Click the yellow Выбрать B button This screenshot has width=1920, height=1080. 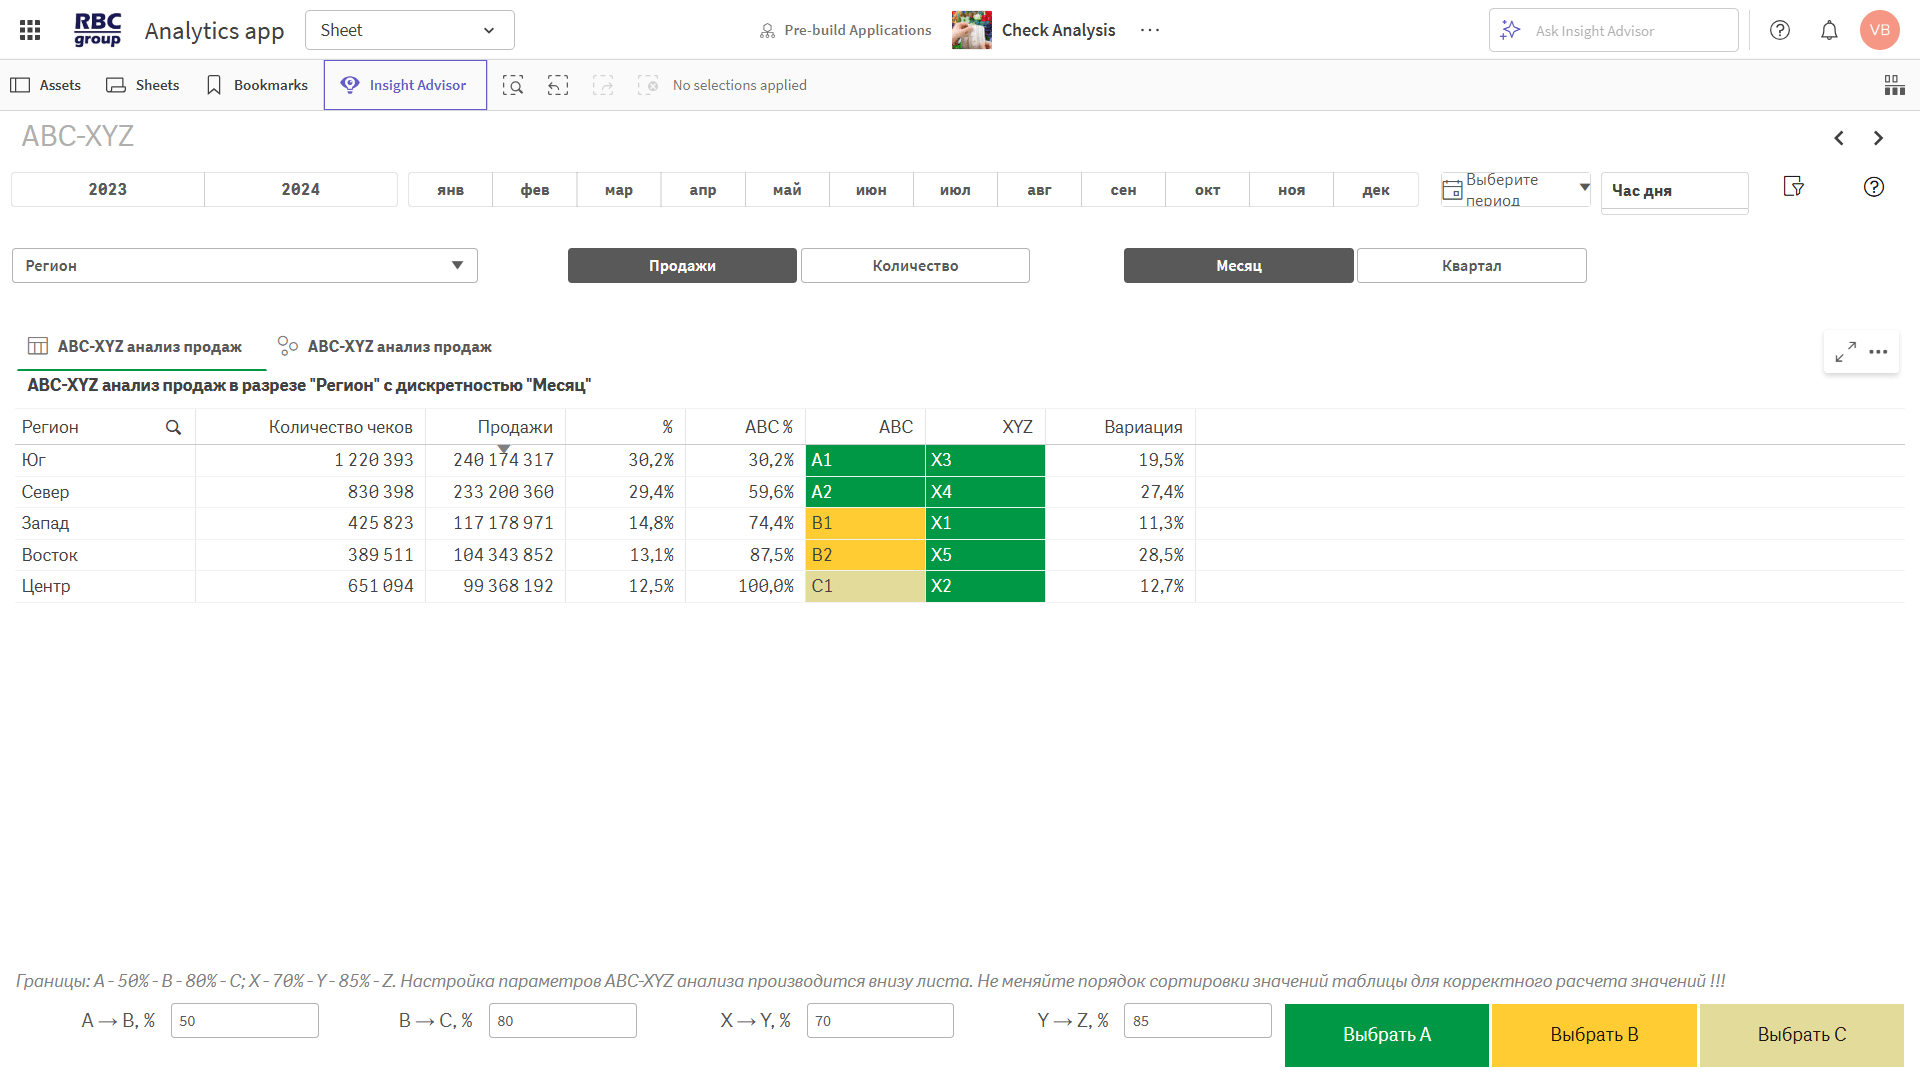click(1594, 1035)
